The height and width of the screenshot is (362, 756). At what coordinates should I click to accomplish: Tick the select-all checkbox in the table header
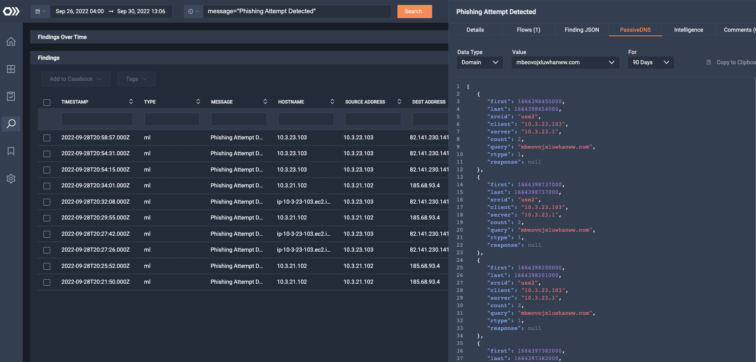(x=47, y=103)
